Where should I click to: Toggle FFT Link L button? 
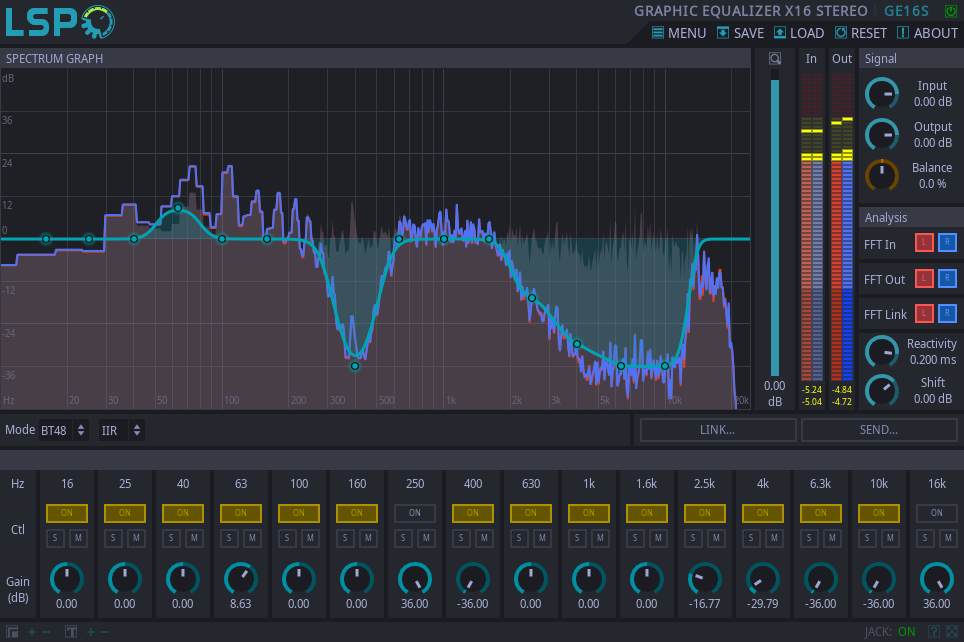click(924, 314)
